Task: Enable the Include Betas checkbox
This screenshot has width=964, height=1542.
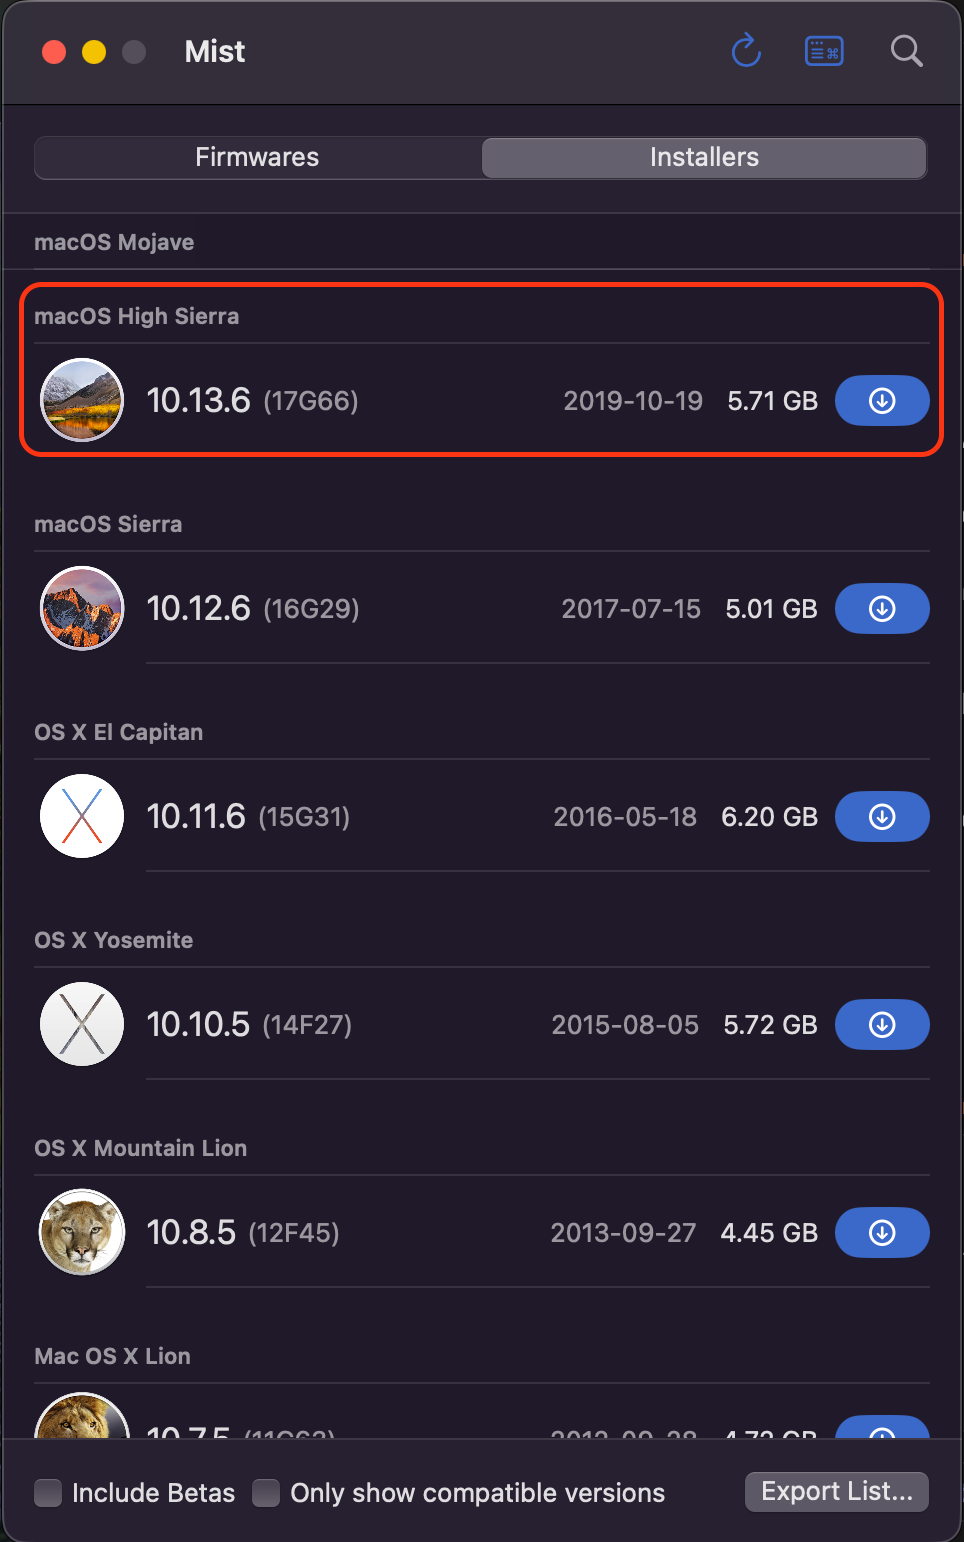Action: (x=48, y=1493)
